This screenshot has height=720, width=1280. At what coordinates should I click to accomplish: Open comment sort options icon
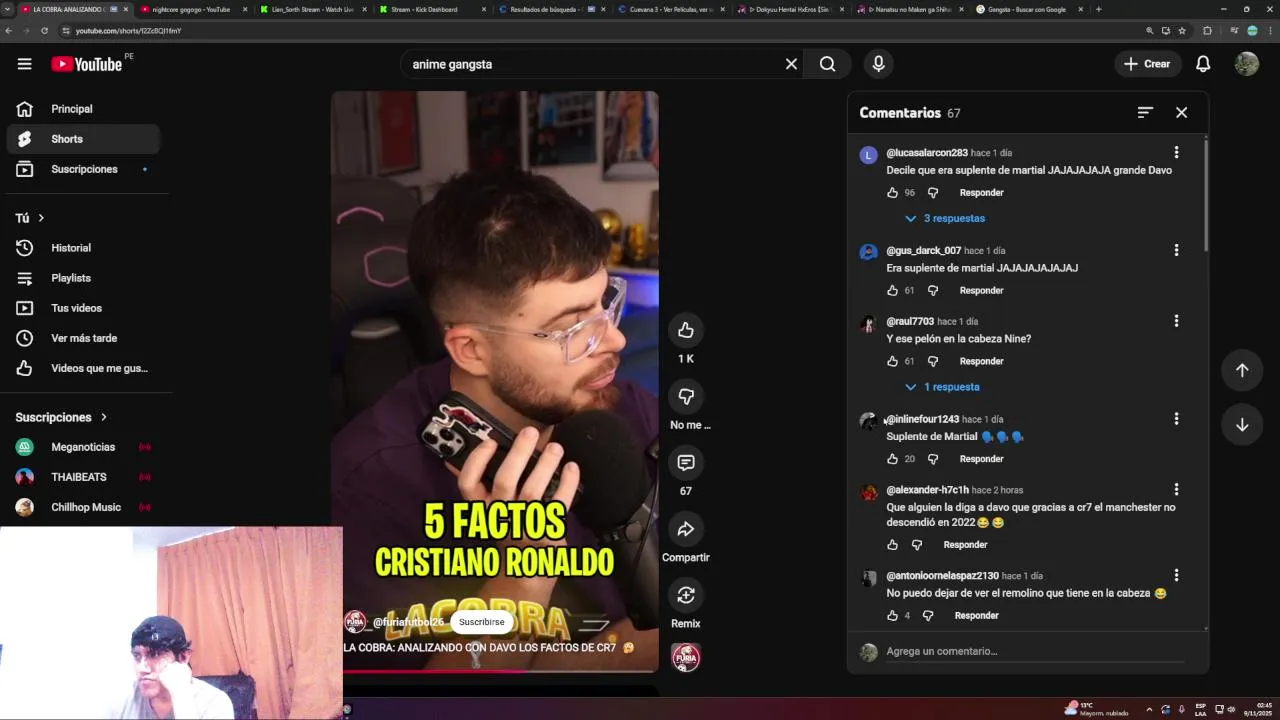[1145, 113]
